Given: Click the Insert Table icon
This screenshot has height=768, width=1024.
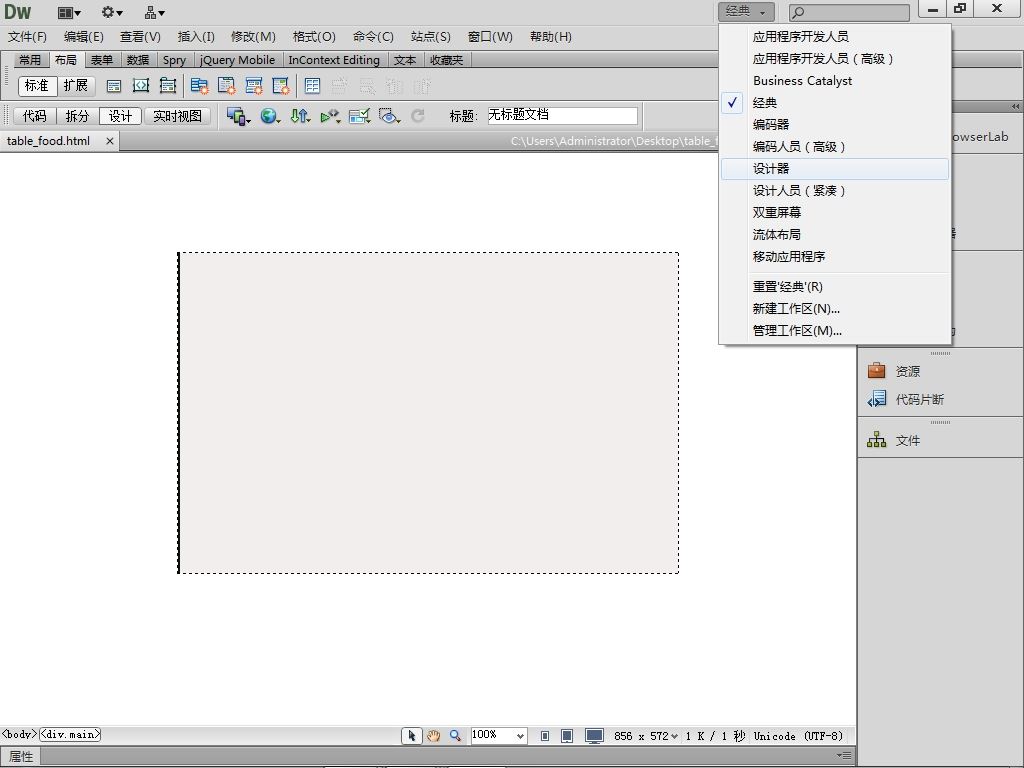Looking at the screenshot, I should [x=312, y=86].
